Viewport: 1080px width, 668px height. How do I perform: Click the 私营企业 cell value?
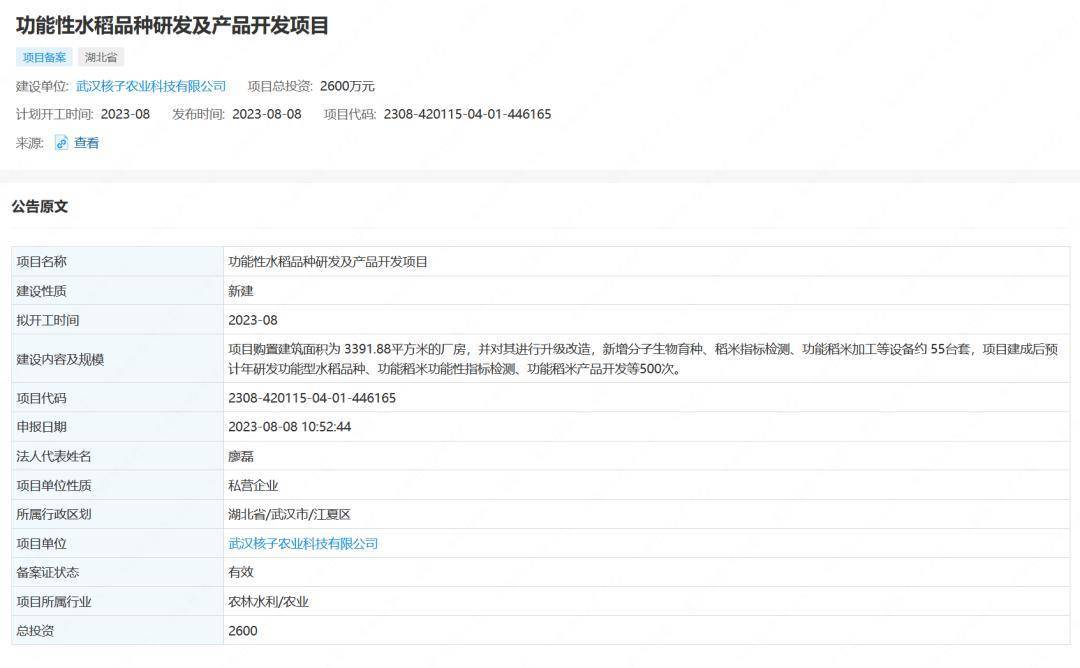[253, 486]
